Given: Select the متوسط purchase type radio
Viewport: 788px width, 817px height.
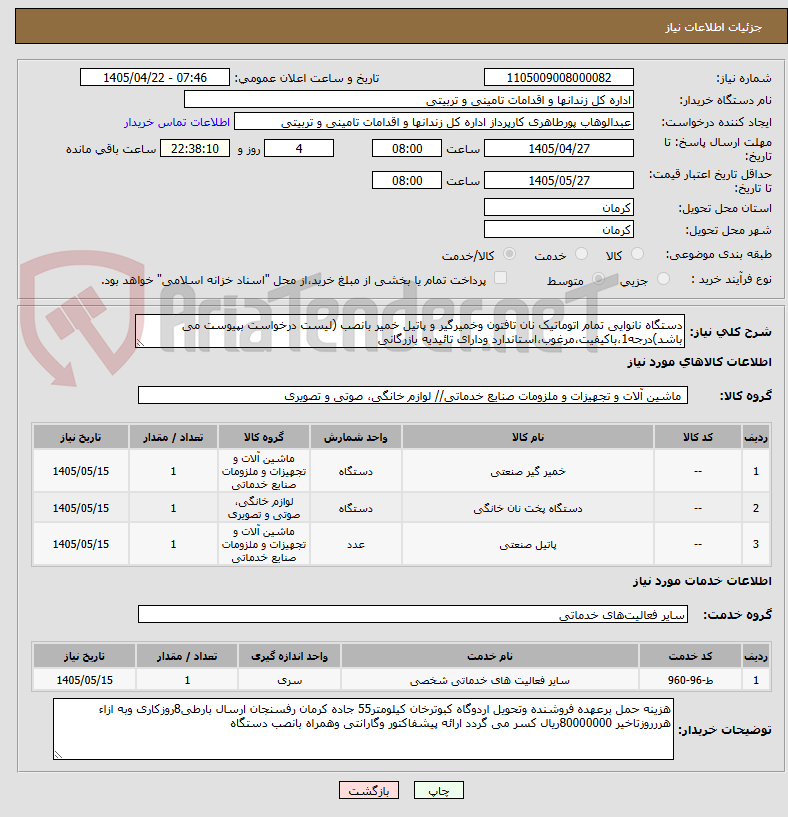Looking at the screenshot, I should pyautogui.click(x=598, y=279).
